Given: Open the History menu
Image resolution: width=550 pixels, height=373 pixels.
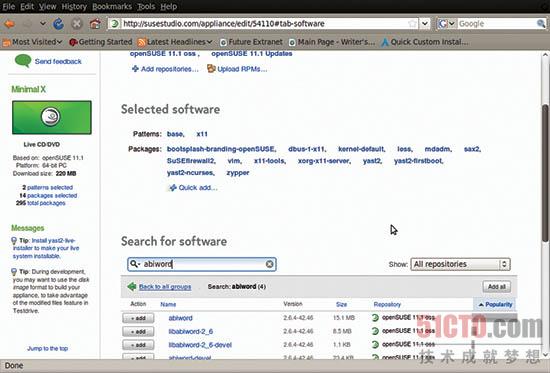Looking at the screenshot, I should (x=74, y=6).
